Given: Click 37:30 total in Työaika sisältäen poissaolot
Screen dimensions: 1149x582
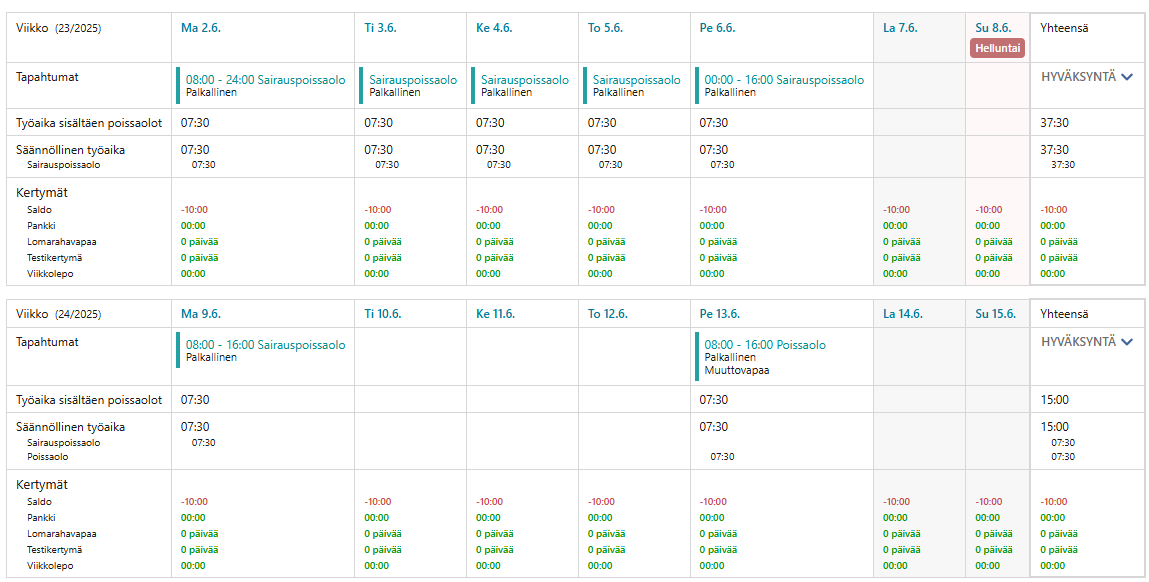Looking at the screenshot, I should tap(1054, 122).
